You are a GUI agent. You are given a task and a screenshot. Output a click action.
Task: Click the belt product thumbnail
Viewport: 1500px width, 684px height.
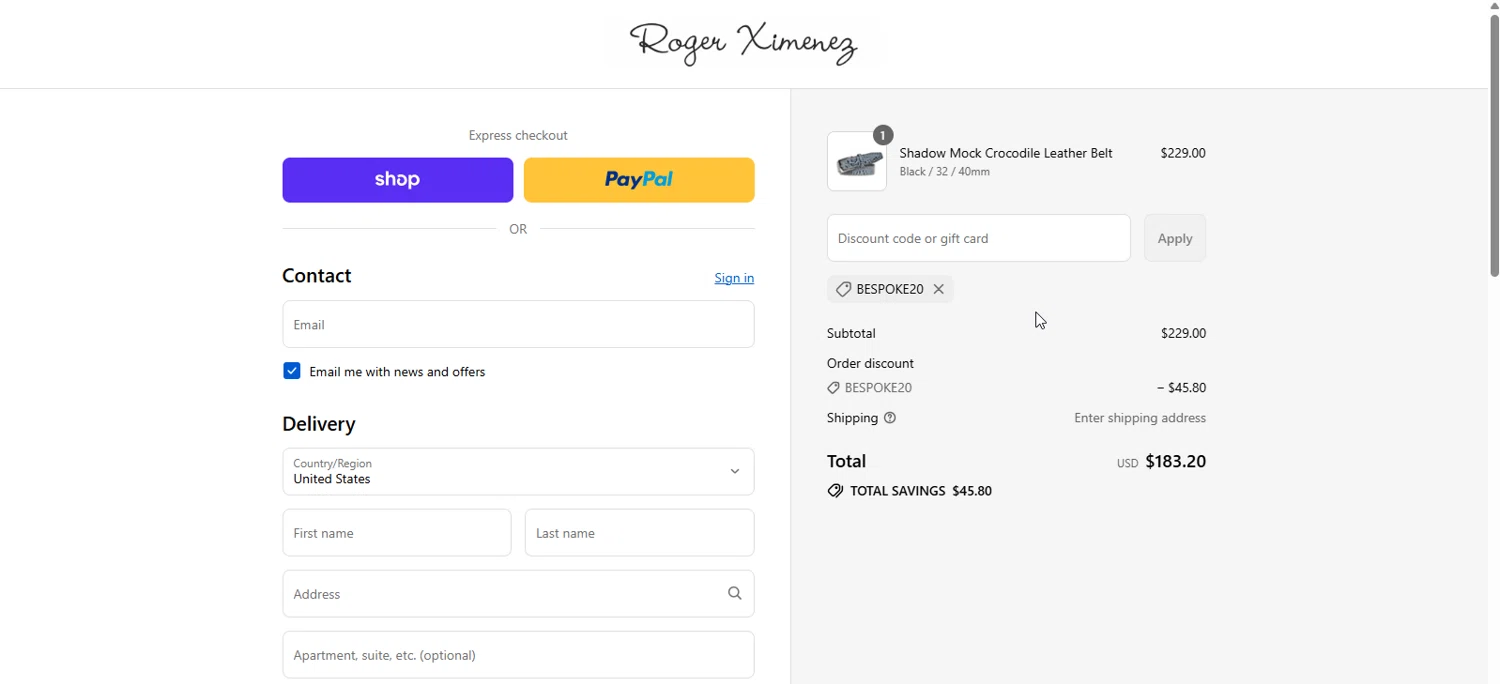point(857,161)
